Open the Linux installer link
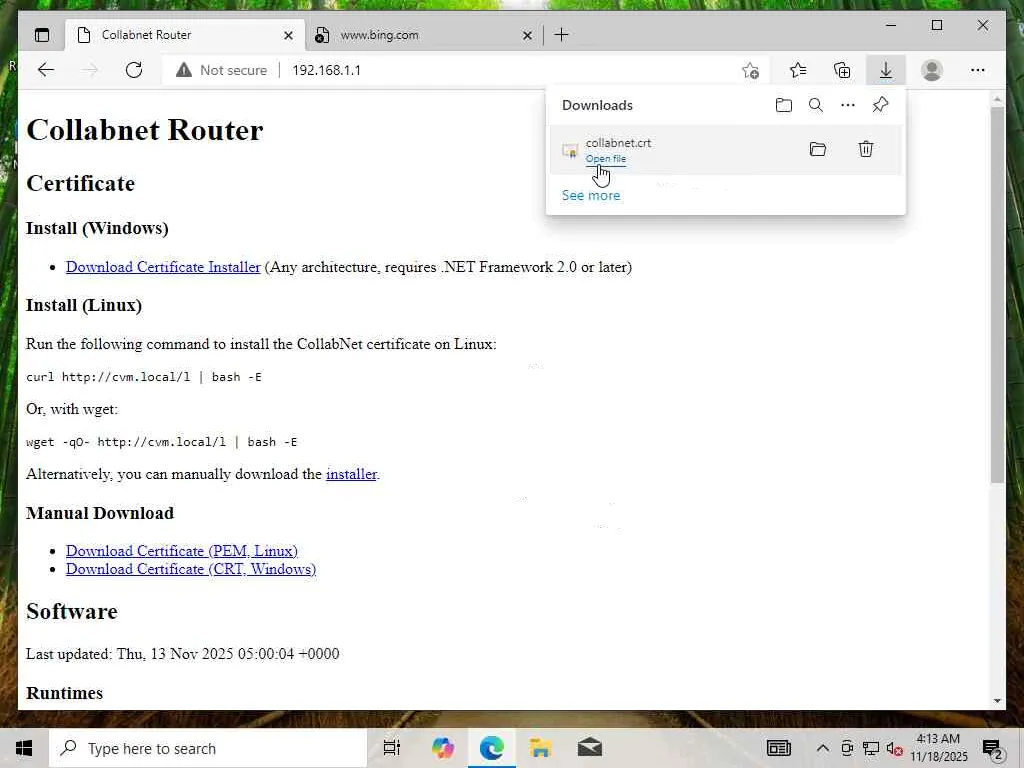This screenshot has width=1024, height=768. tap(351, 474)
